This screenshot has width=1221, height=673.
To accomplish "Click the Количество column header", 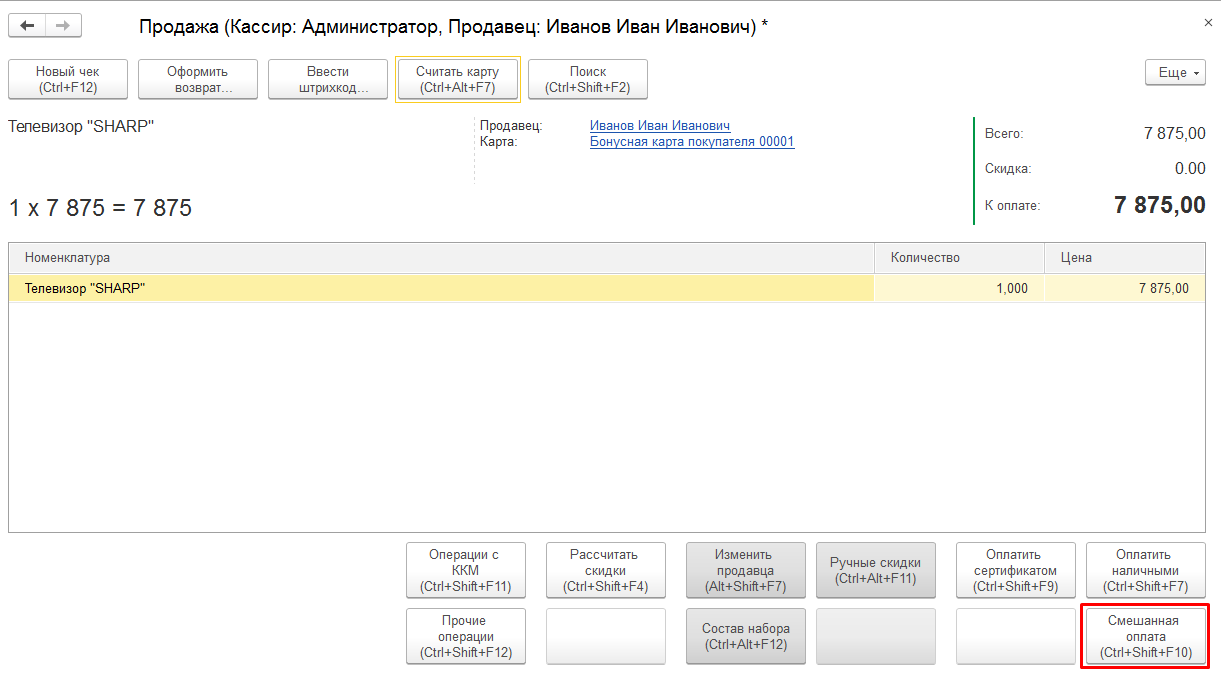I will click(960, 258).
